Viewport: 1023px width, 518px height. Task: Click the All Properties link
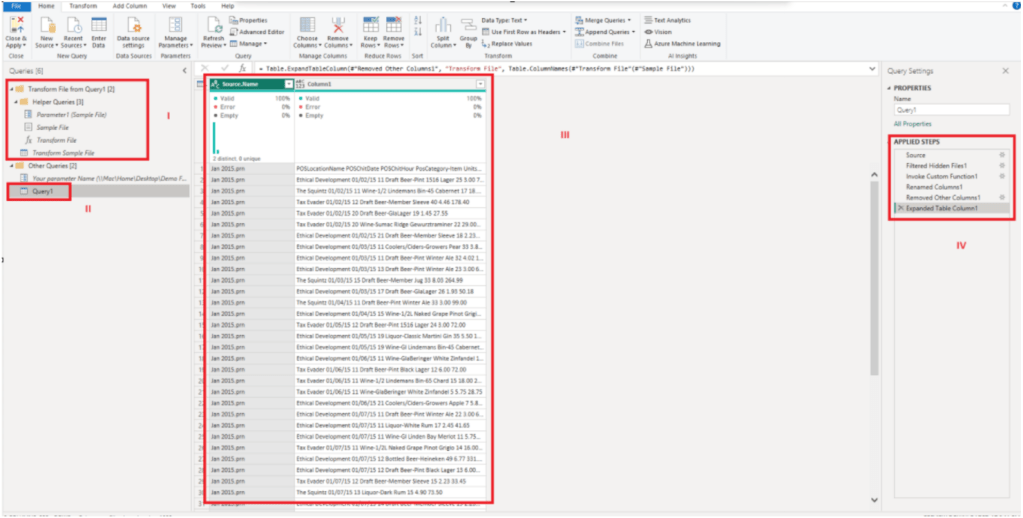tap(911, 124)
